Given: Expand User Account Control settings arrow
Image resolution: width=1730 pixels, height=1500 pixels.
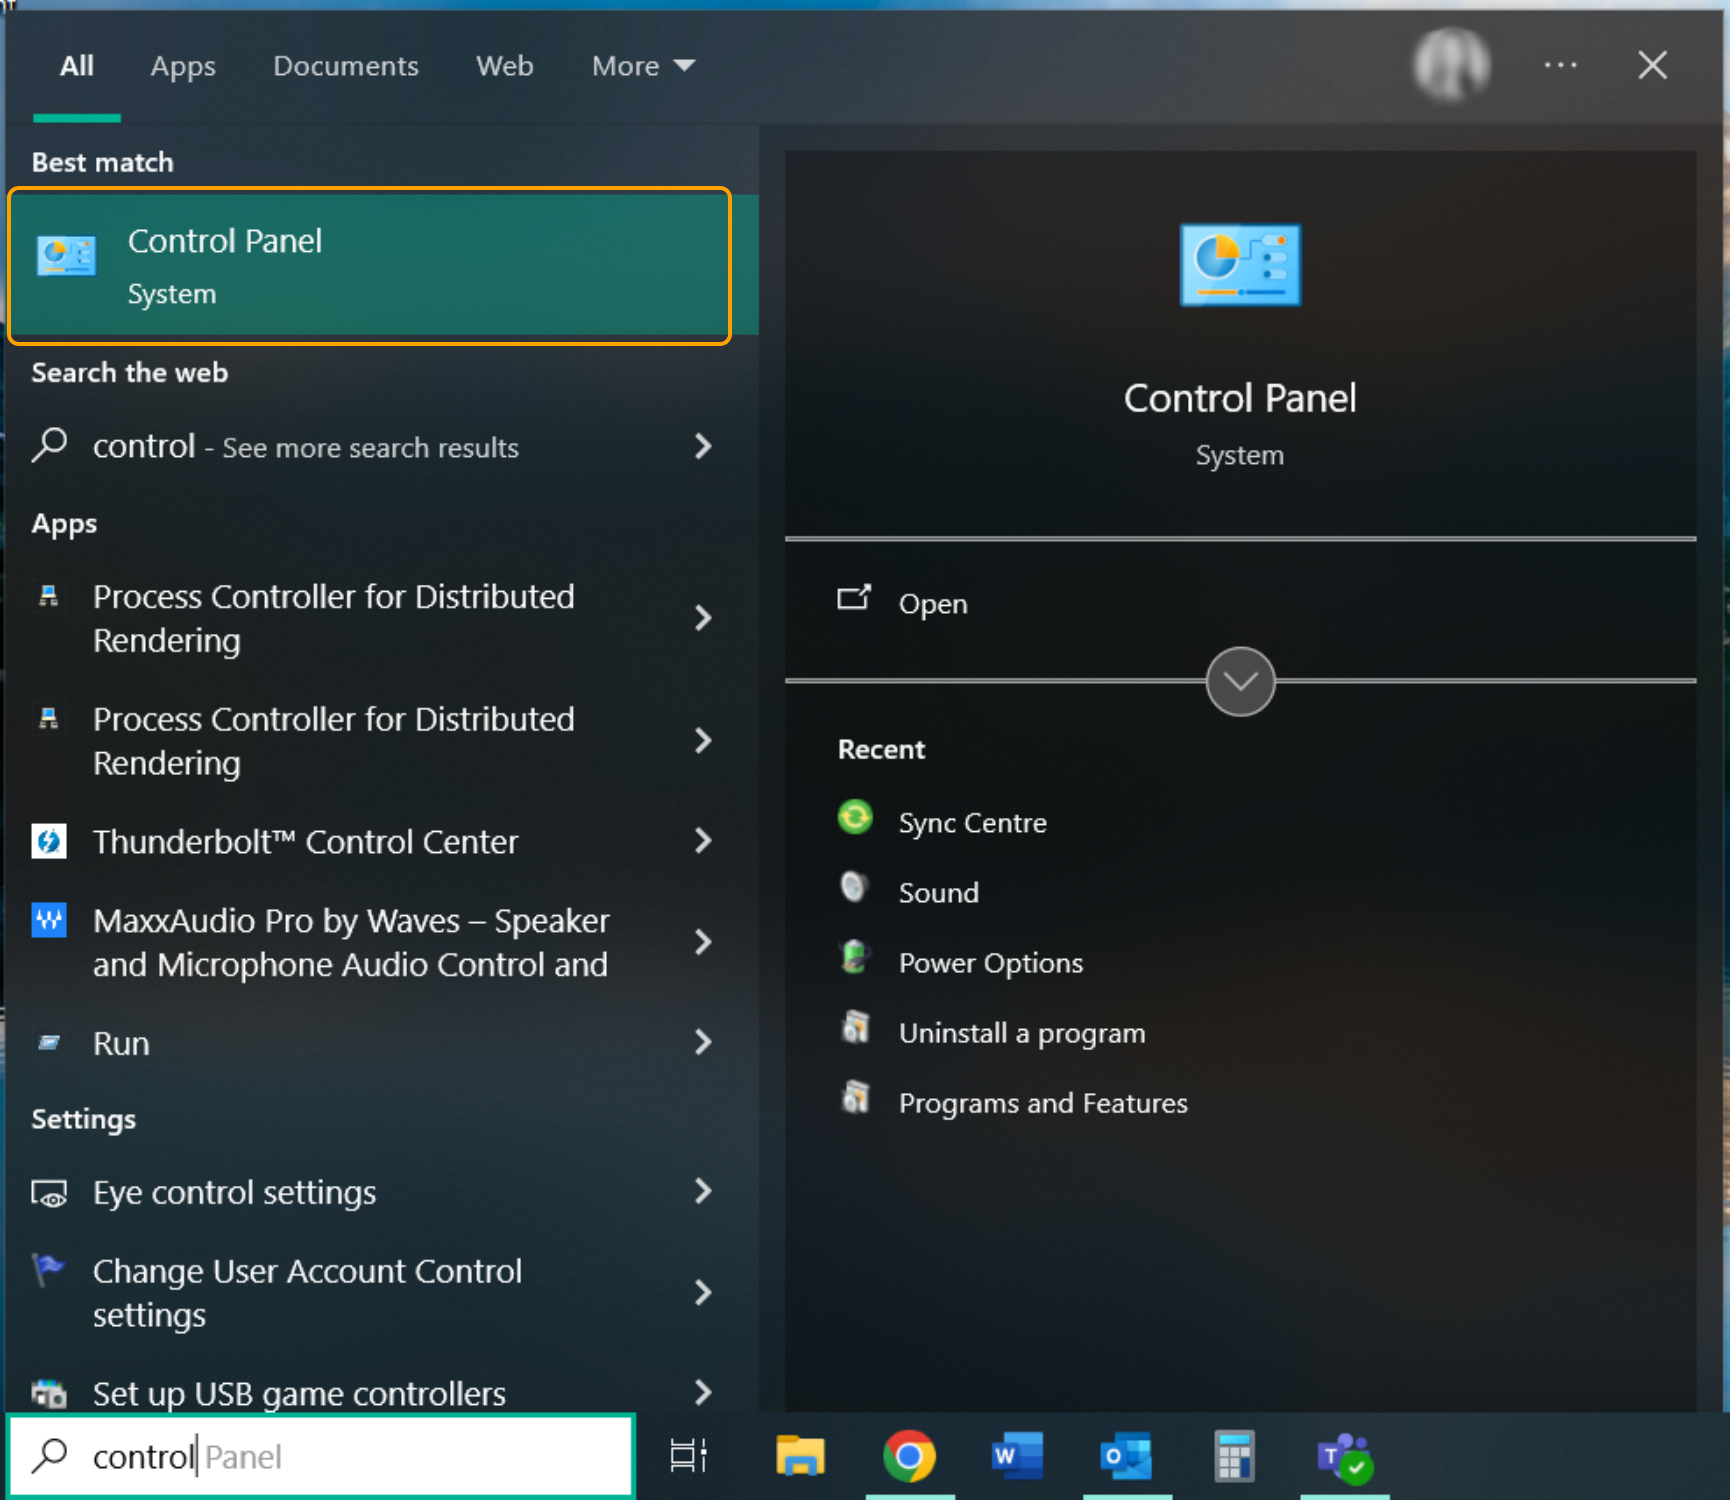Looking at the screenshot, I should pyautogui.click(x=703, y=1293).
